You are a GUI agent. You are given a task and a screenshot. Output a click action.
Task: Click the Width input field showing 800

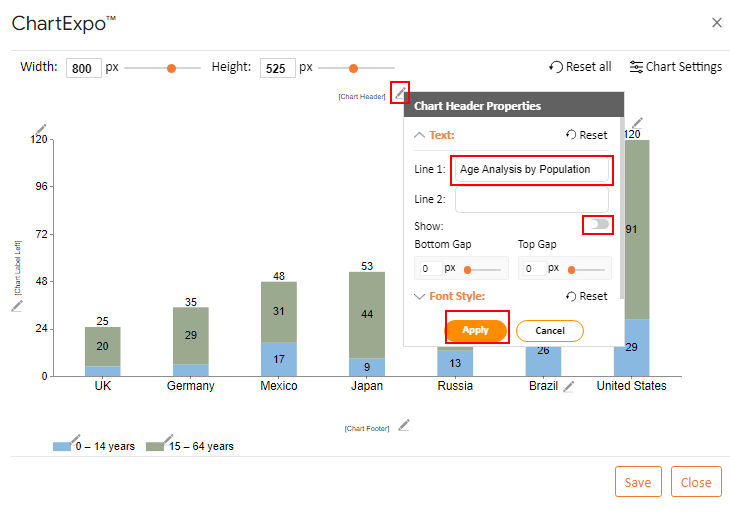pyautogui.click(x=84, y=68)
